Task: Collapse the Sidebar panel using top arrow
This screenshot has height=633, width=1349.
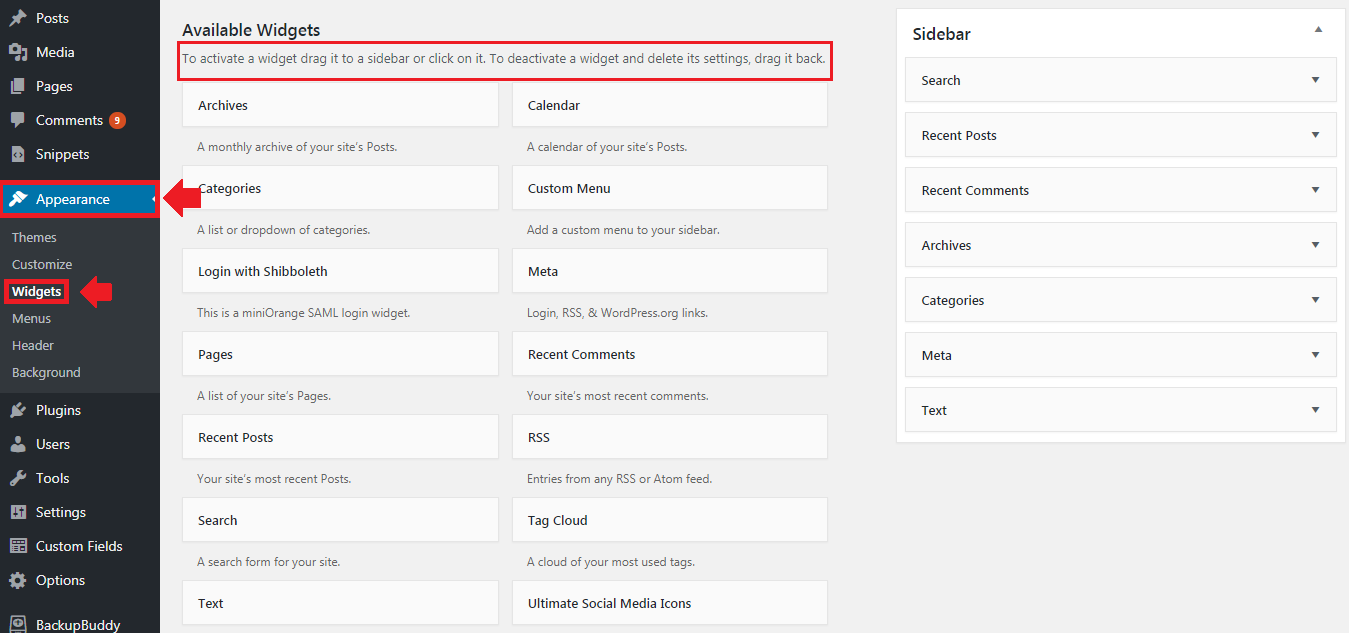Action: (1318, 30)
